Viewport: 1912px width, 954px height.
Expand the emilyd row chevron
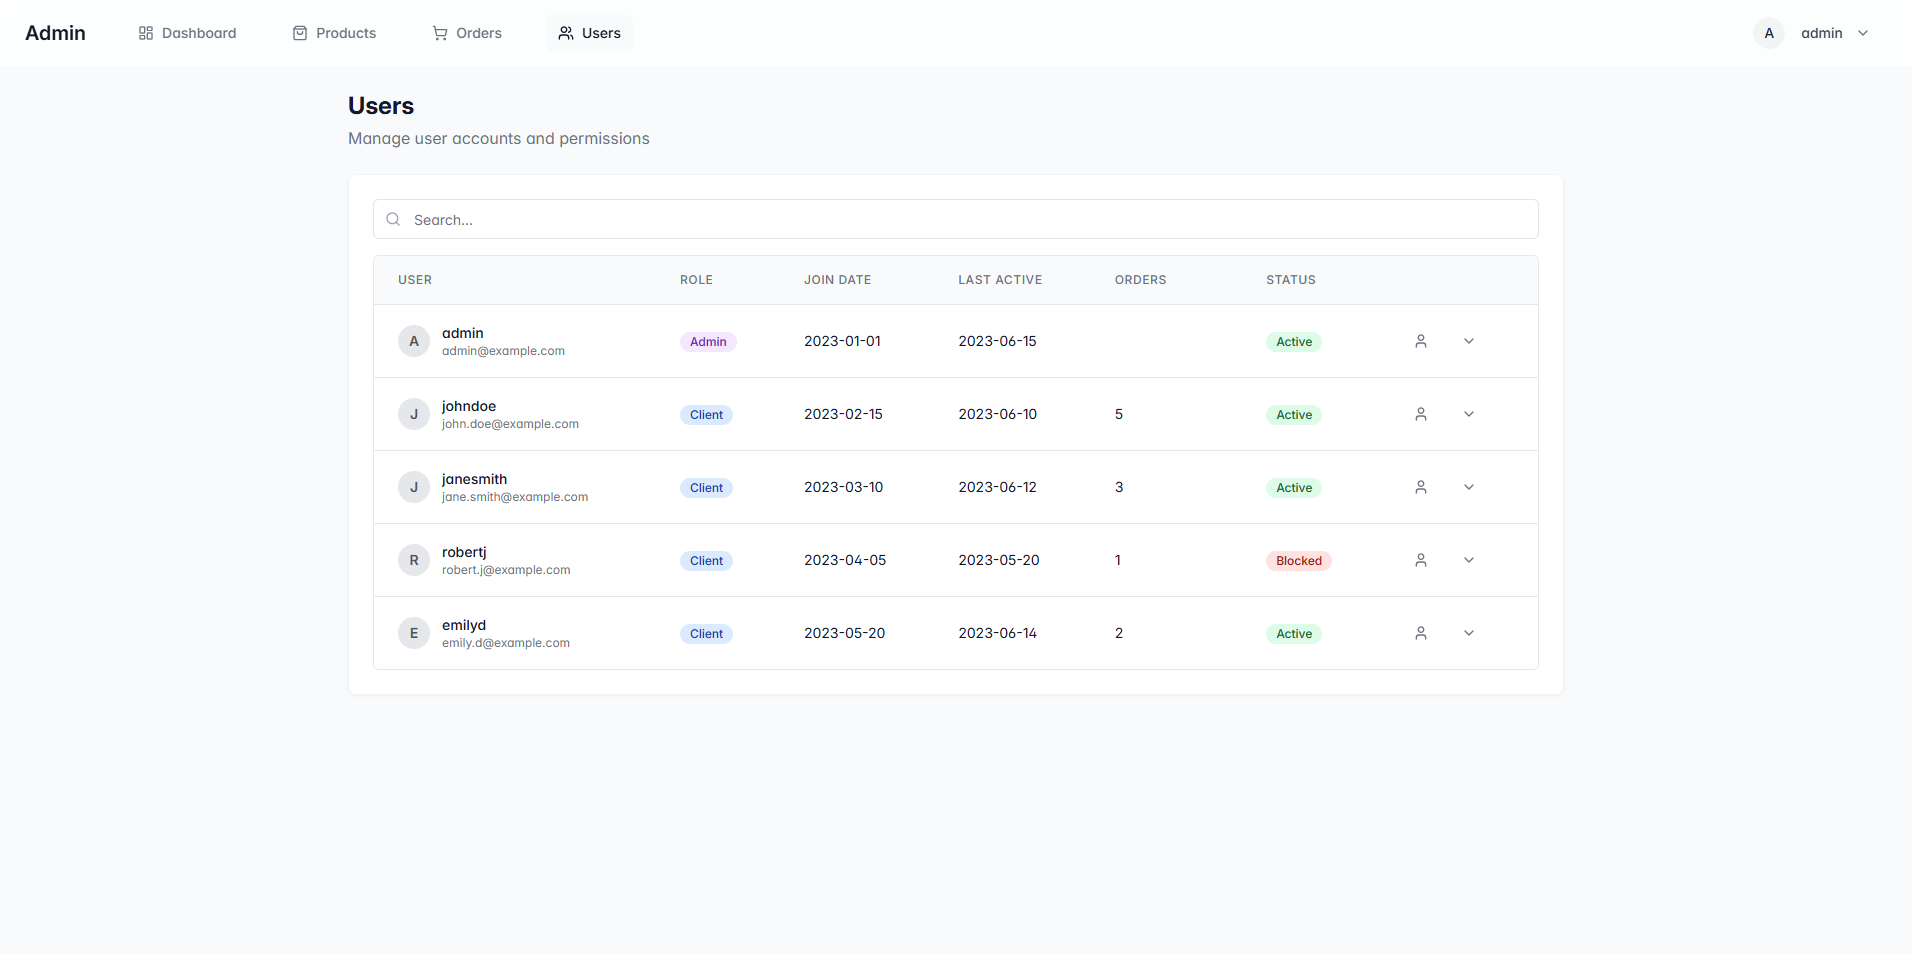pyautogui.click(x=1469, y=633)
